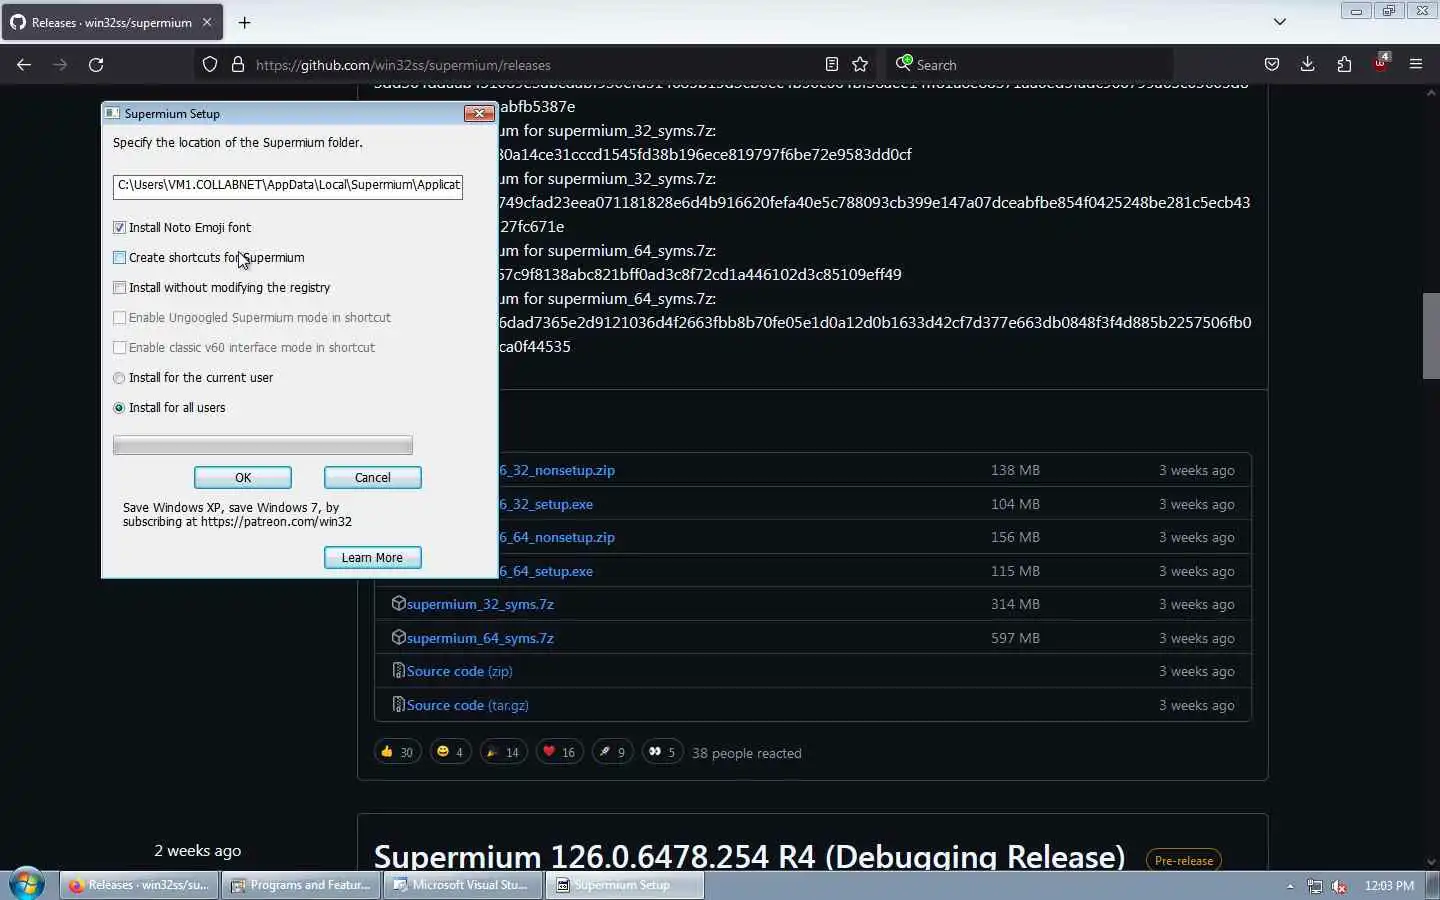Download the 64_nonsetup.zip asset
This screenshot has width=1440, height=900.
(x=557, y=537)
